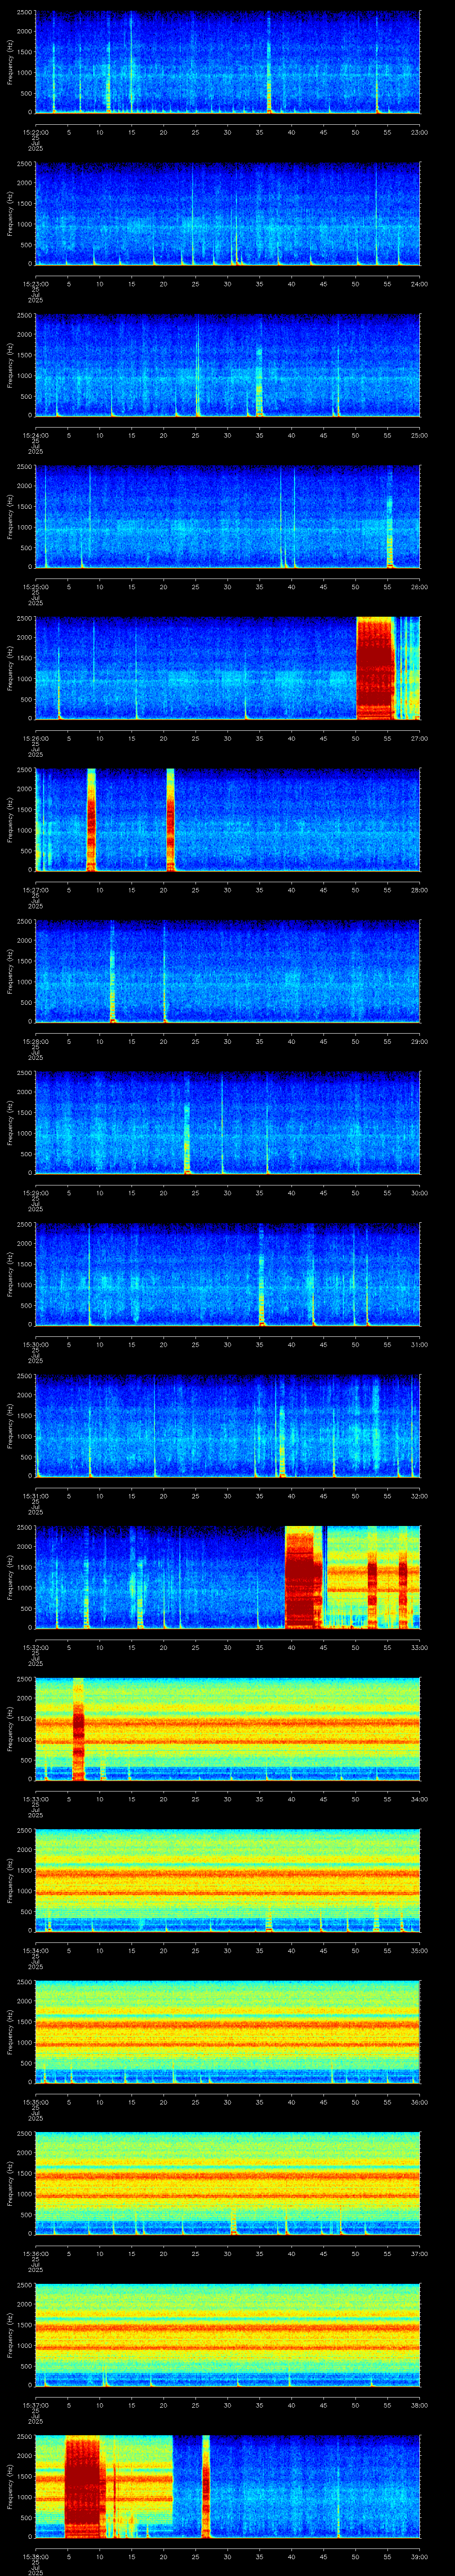Click the 30 second tick label under 15:22:00 panel

point(227,132)
